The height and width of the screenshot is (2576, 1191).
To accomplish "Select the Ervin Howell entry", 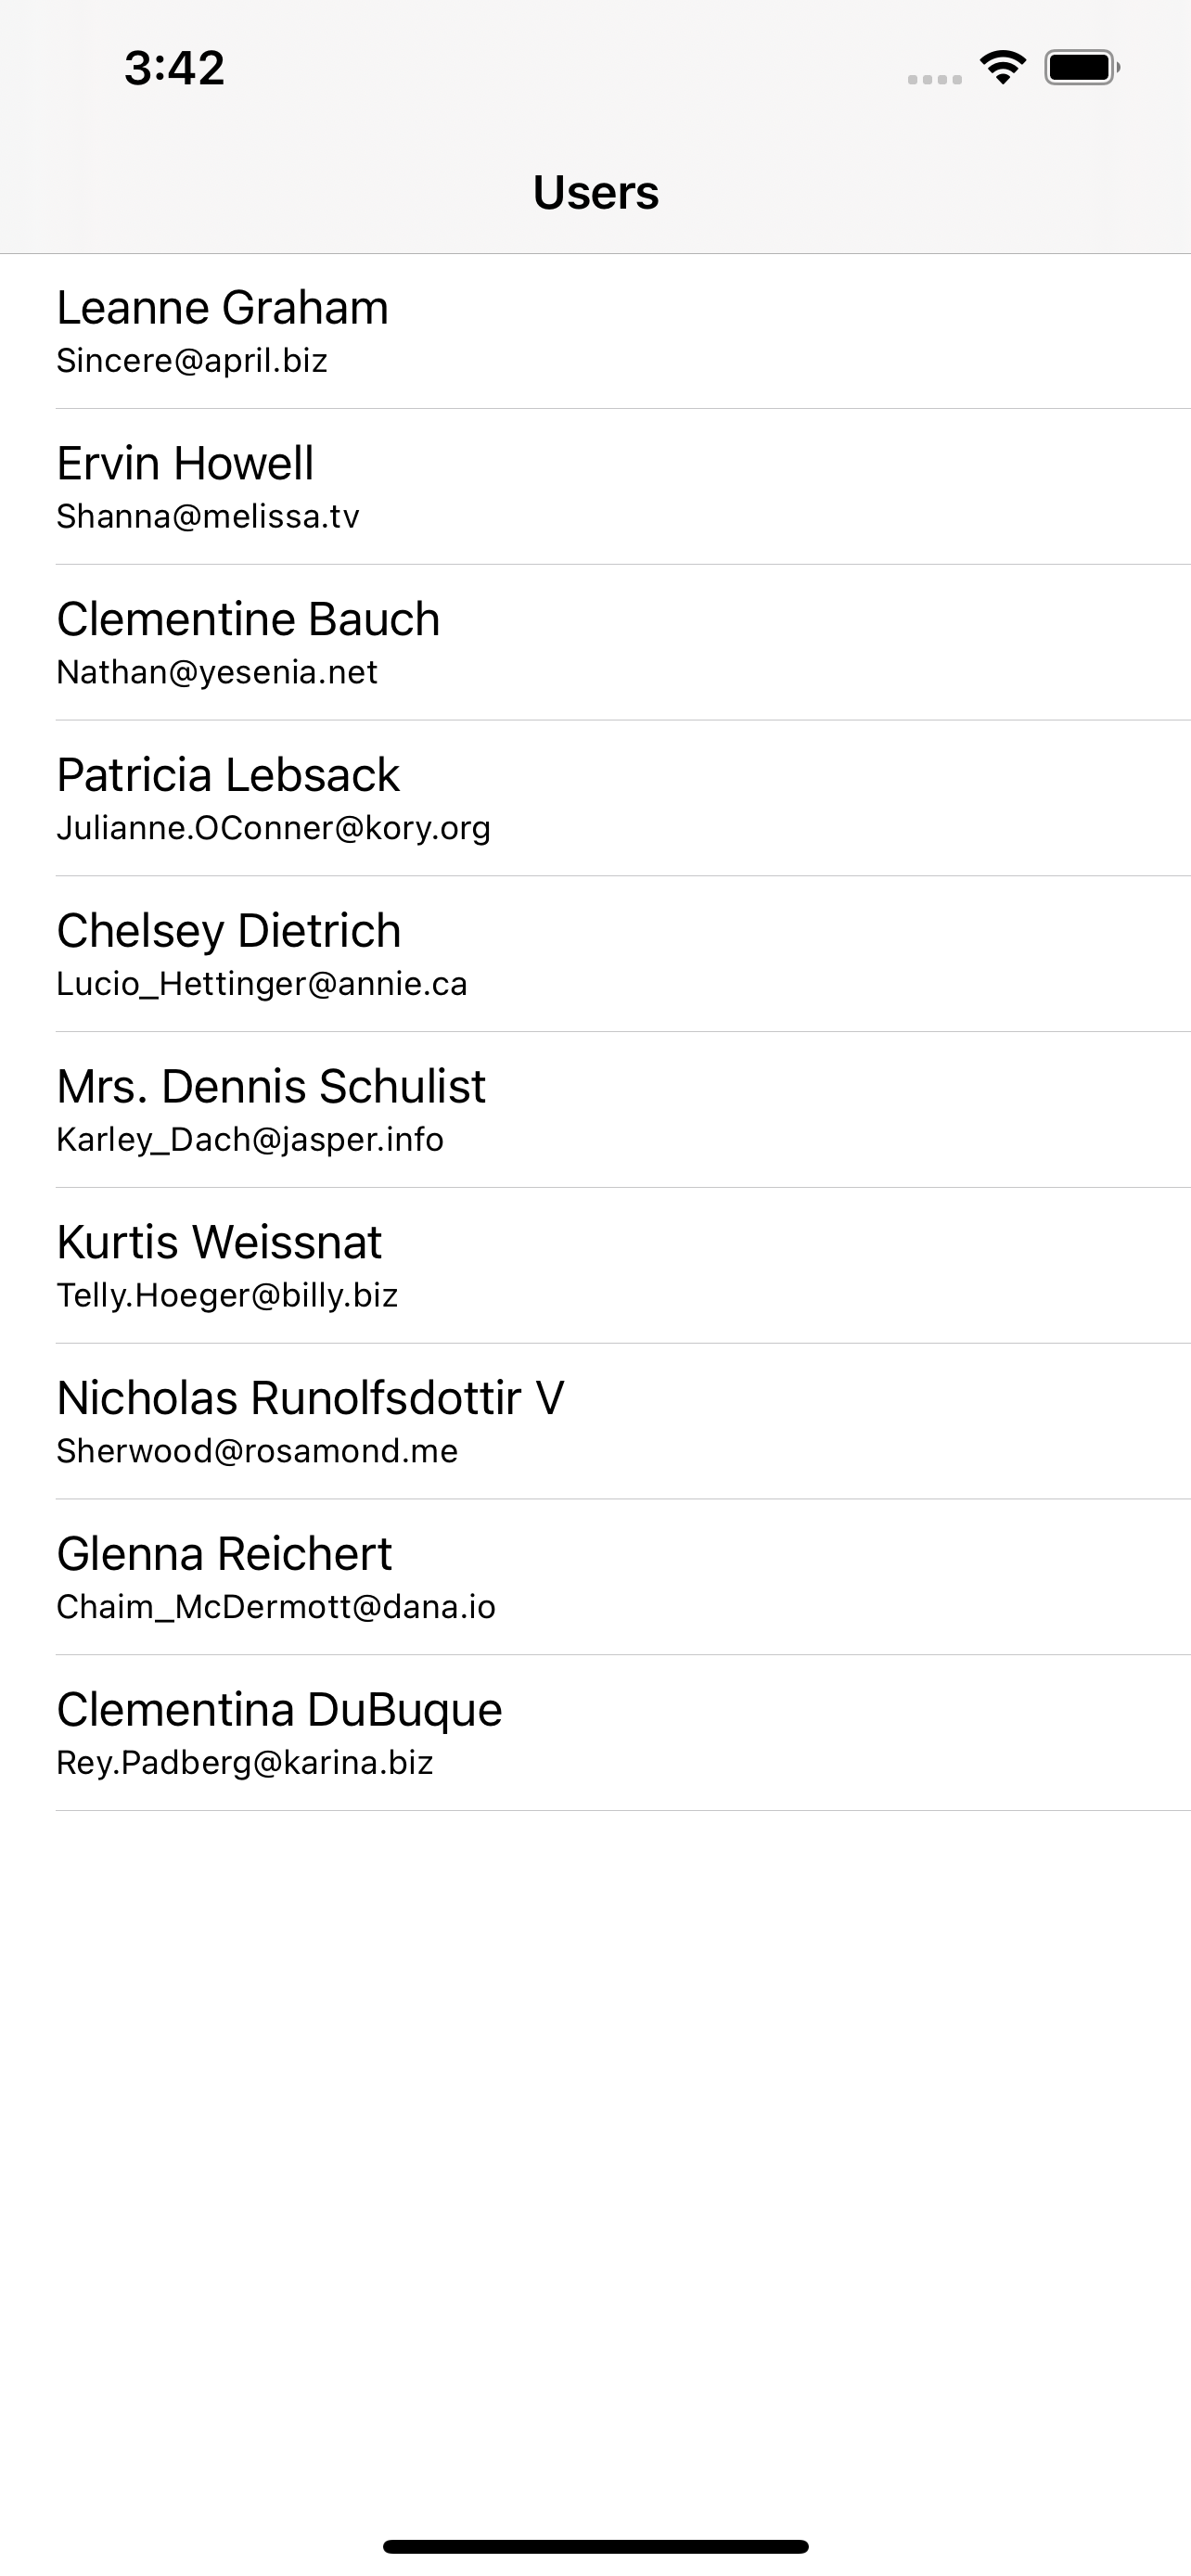I will pyautogui.click(x=596, y=487).
